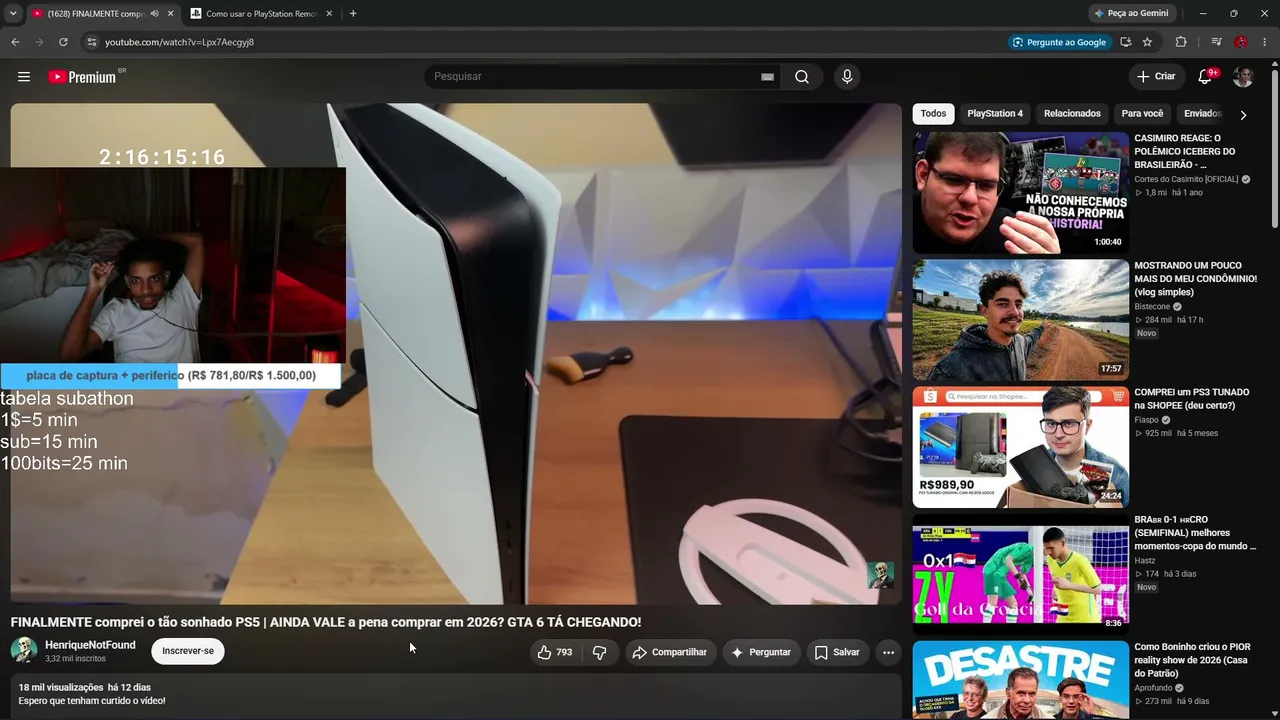Image resolution: width=1280 pixels, height=720 pixels.
Task: Open the account avatar menu
Action: 1243,77
